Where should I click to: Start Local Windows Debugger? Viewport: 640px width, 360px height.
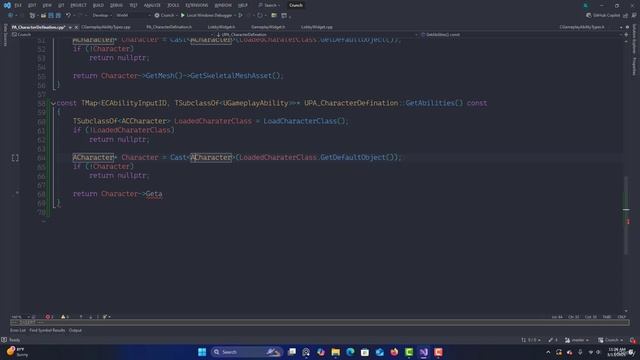click(x=208, y=16)
